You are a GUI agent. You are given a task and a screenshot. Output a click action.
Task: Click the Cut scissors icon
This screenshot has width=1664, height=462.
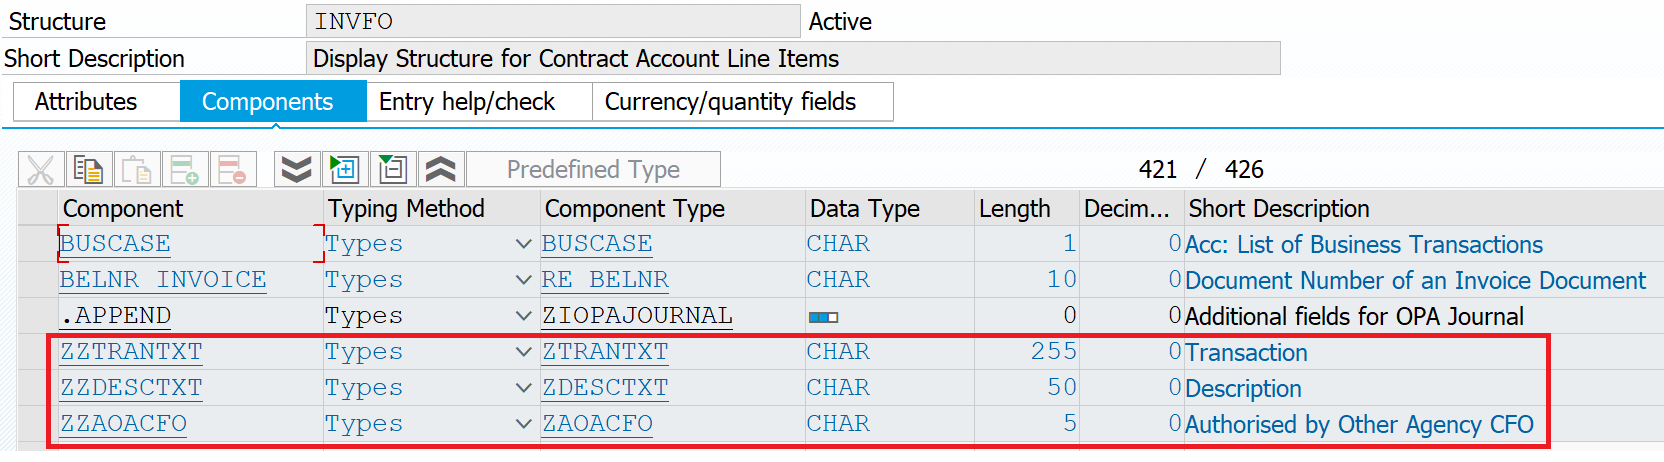point(41,170)
